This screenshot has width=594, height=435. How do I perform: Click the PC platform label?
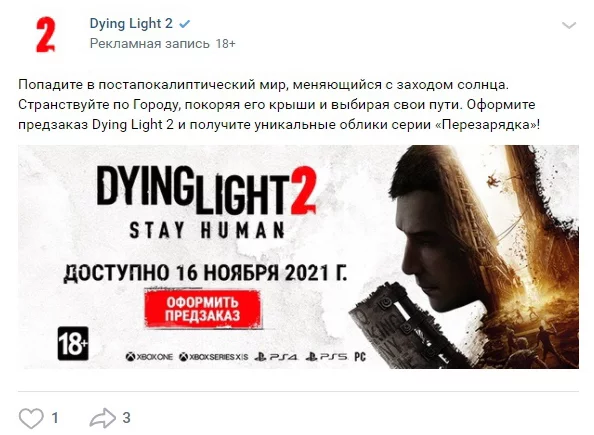pyautogui.click(x=360, y=357)
